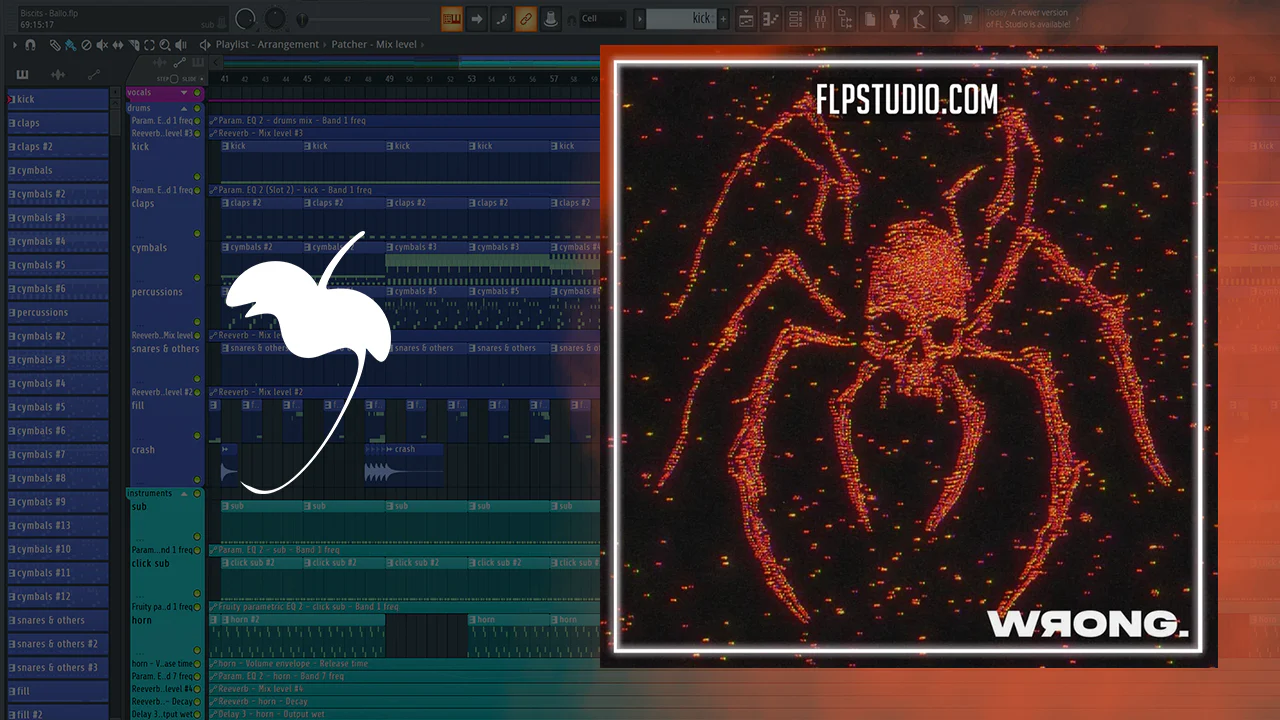Open the Channel rack view icon
Viewport: 1280px width, 720px height.
pos(795,19)
